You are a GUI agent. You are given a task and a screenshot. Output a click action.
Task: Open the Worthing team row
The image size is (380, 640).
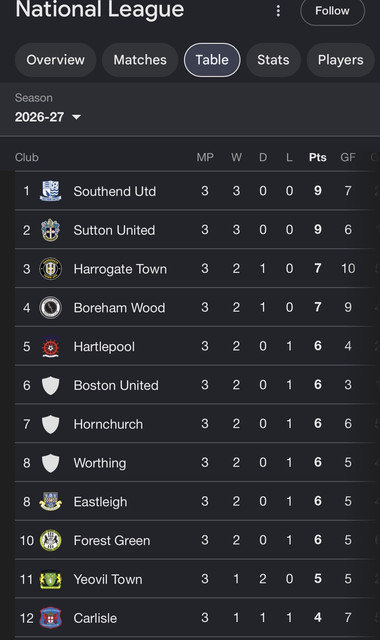(197, 463)
